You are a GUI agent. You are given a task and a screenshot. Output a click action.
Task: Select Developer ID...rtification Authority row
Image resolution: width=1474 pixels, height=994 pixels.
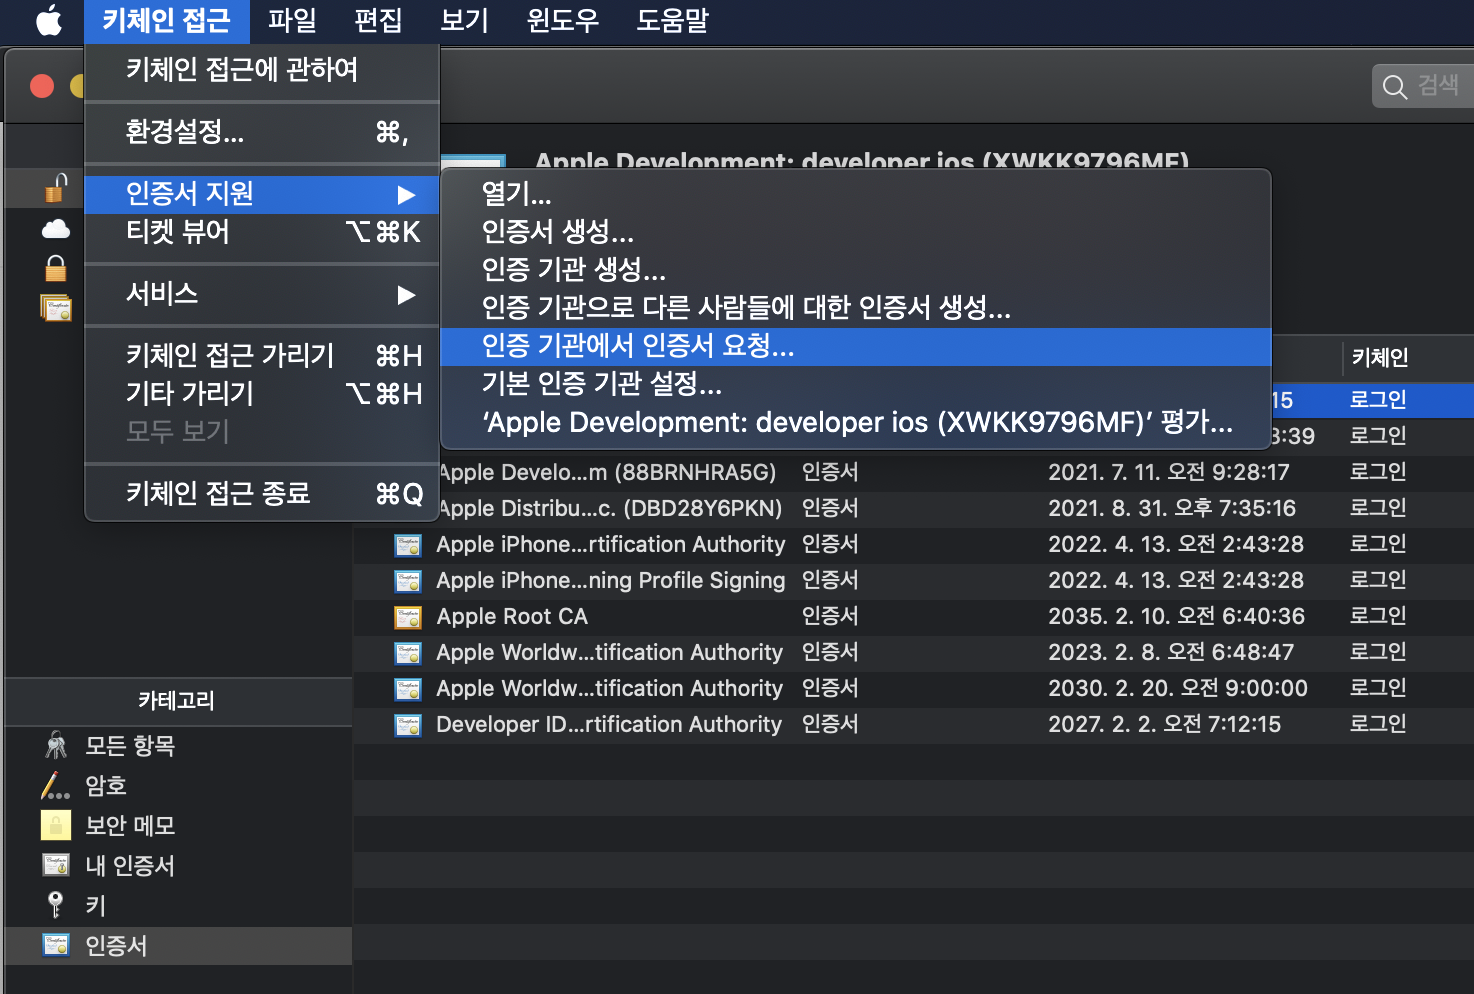point(913,725)
